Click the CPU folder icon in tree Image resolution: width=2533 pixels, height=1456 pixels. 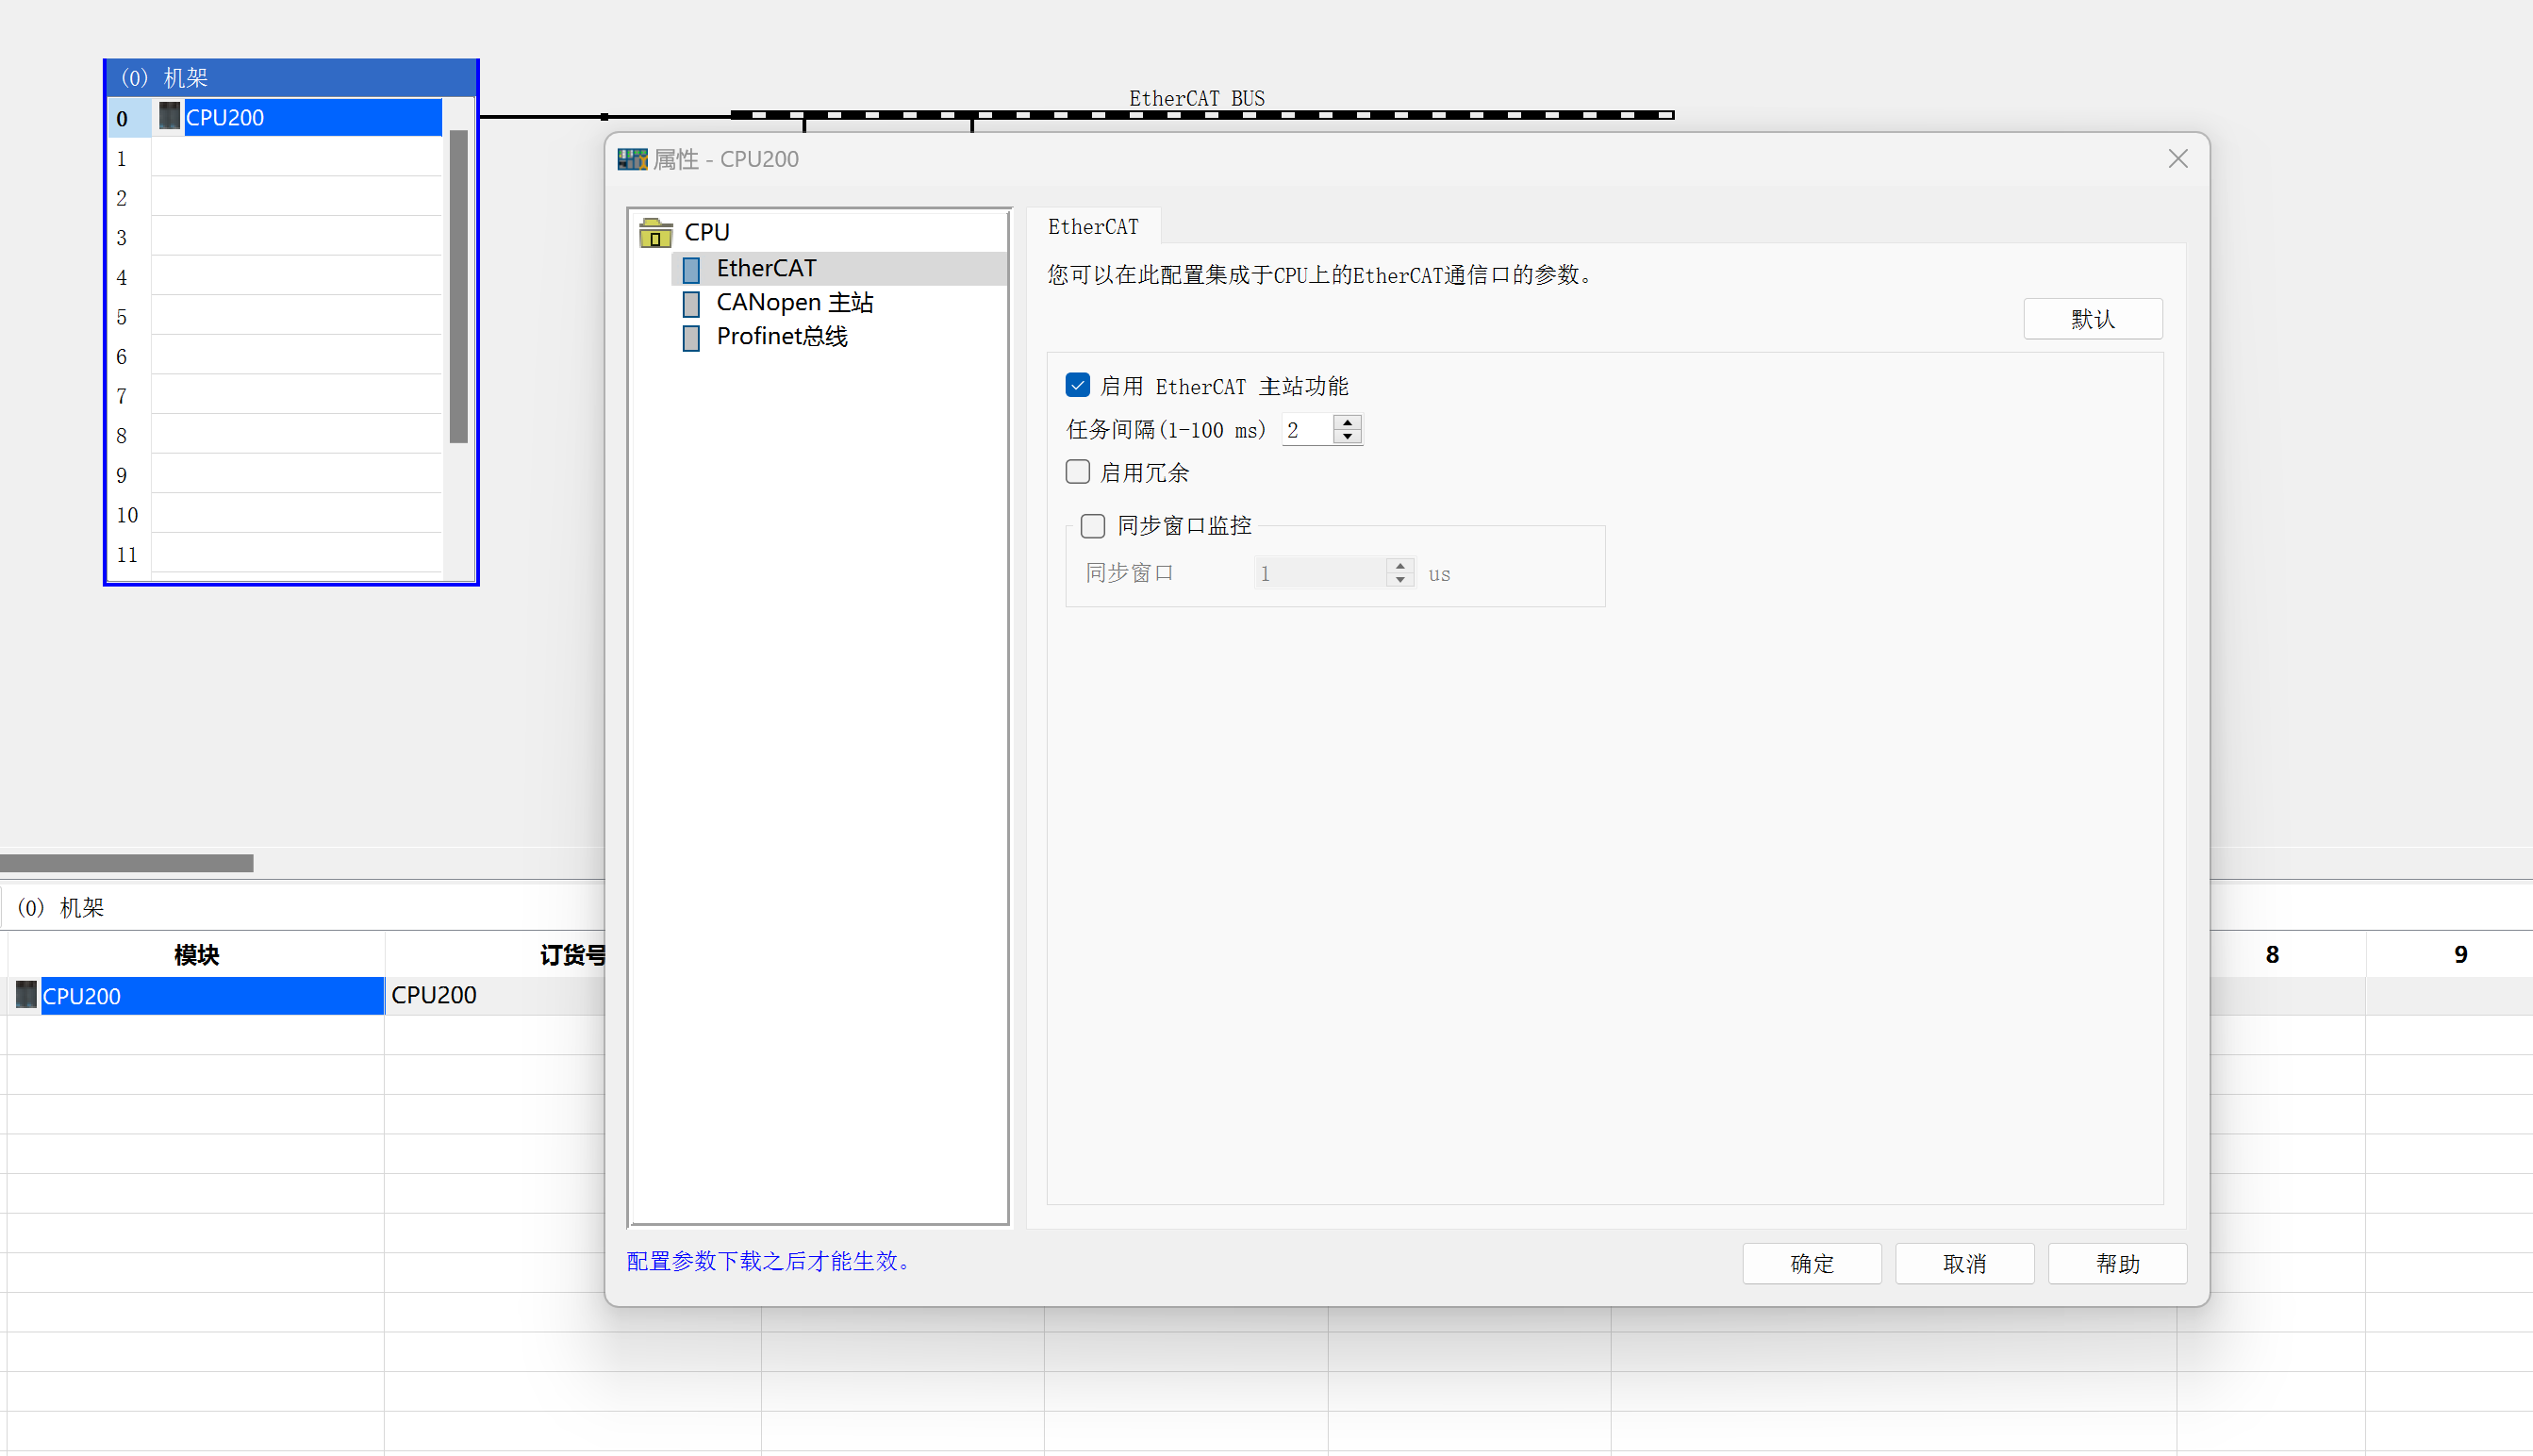(655, 232)
